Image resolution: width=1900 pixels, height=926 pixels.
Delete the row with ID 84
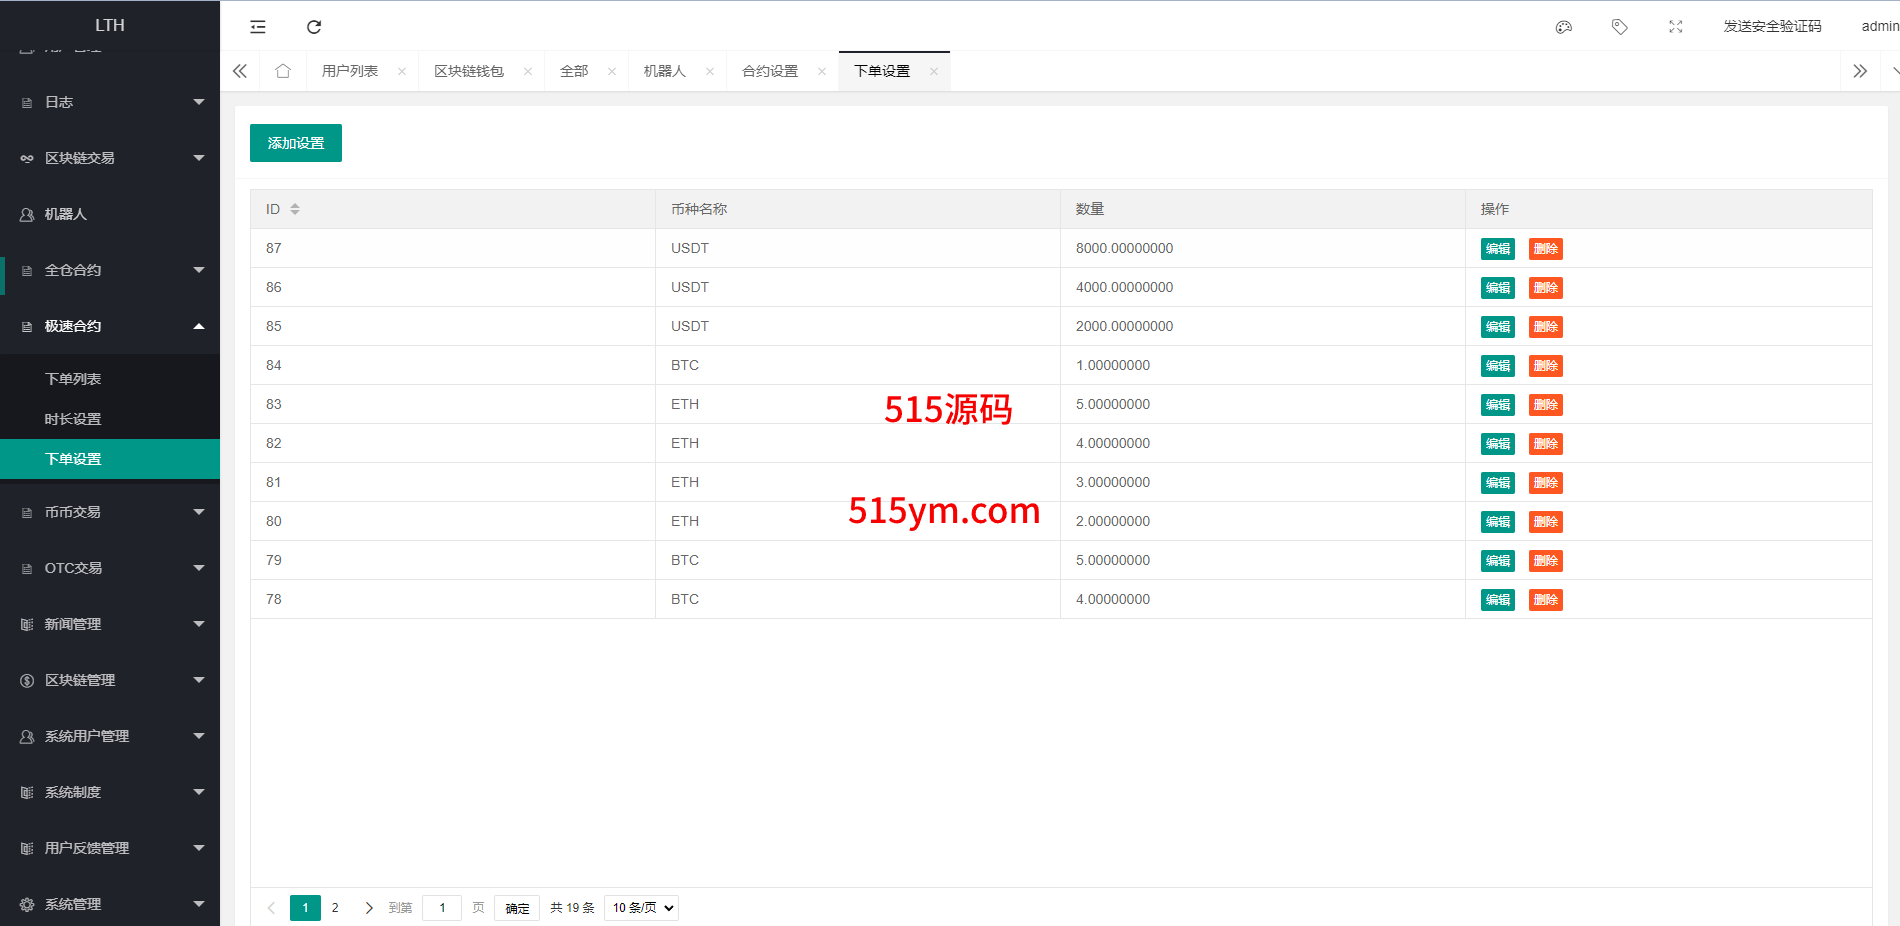(x=1545, y=366)
